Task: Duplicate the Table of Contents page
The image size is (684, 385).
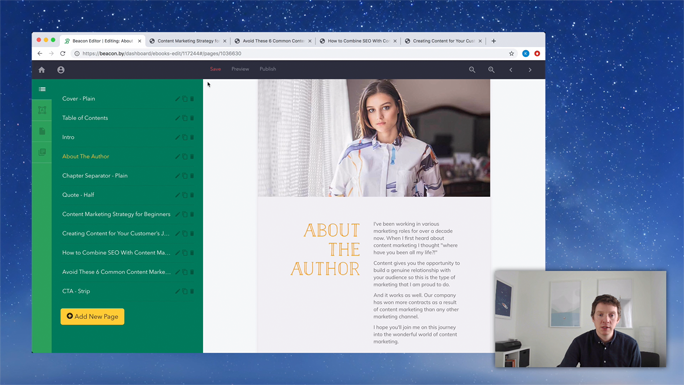Action: click(x=185, y=118)
